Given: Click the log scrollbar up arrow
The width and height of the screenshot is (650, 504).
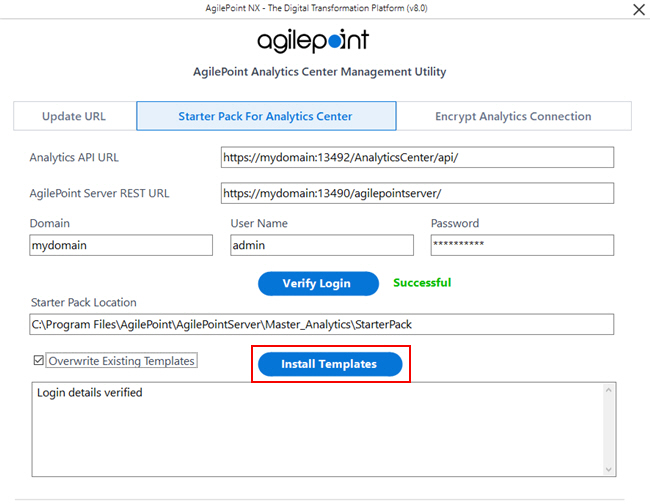Looking at the screenshot, I should click(608, 390).
